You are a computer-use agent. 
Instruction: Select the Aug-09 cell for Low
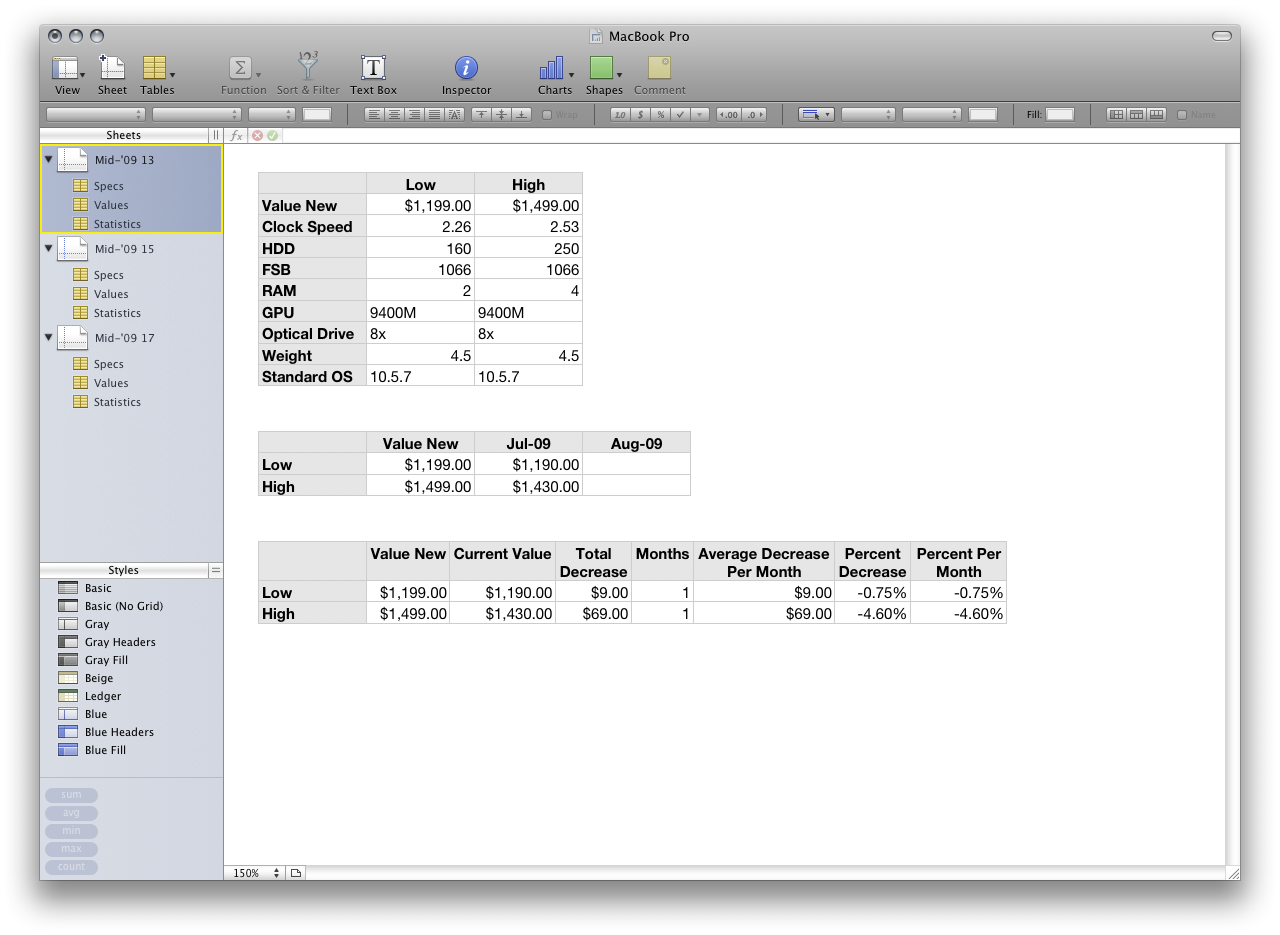click(x=636, y=465)
